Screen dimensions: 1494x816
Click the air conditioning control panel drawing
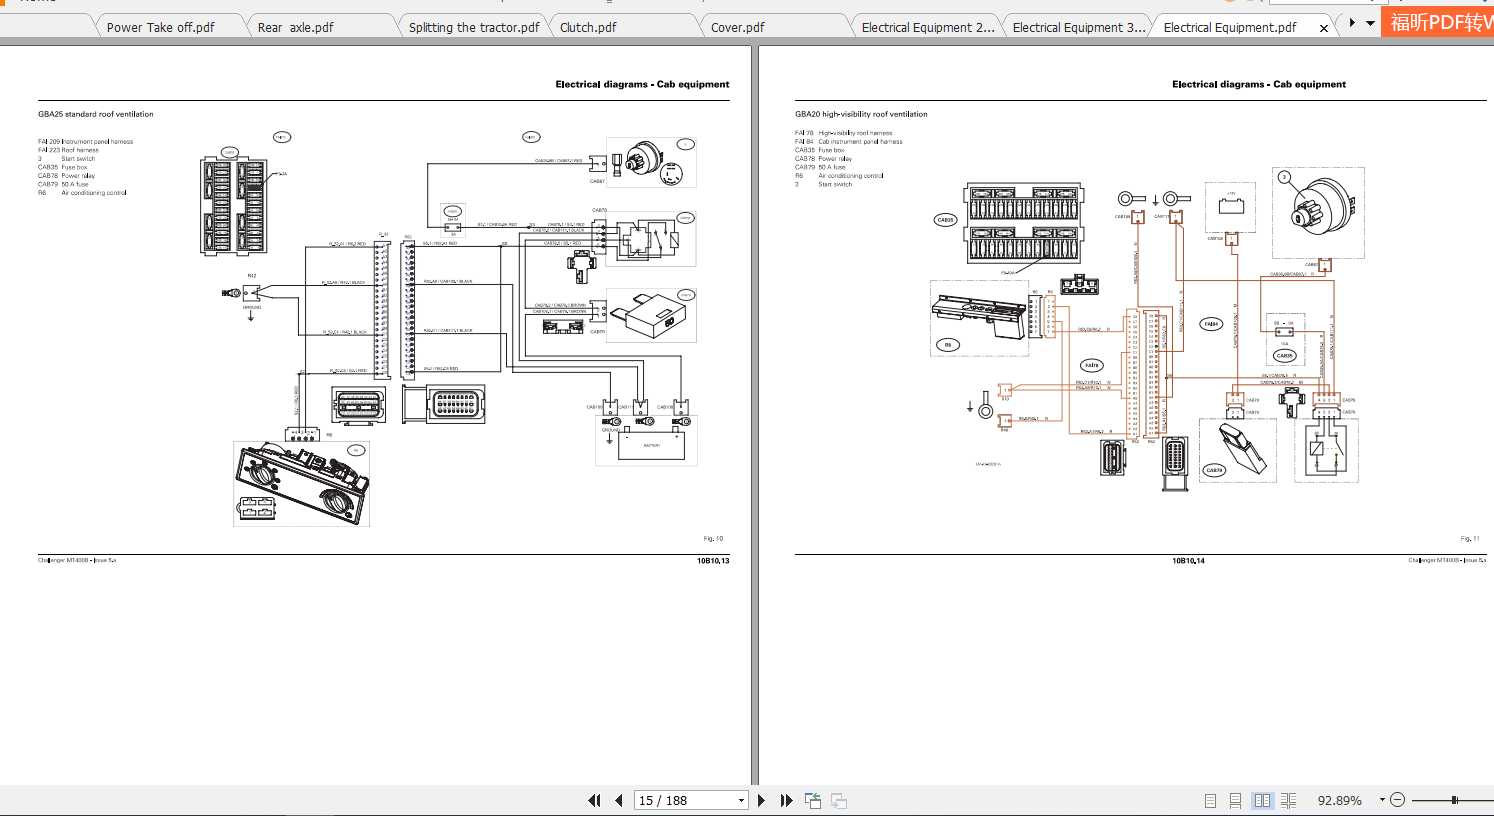[302, 483]
